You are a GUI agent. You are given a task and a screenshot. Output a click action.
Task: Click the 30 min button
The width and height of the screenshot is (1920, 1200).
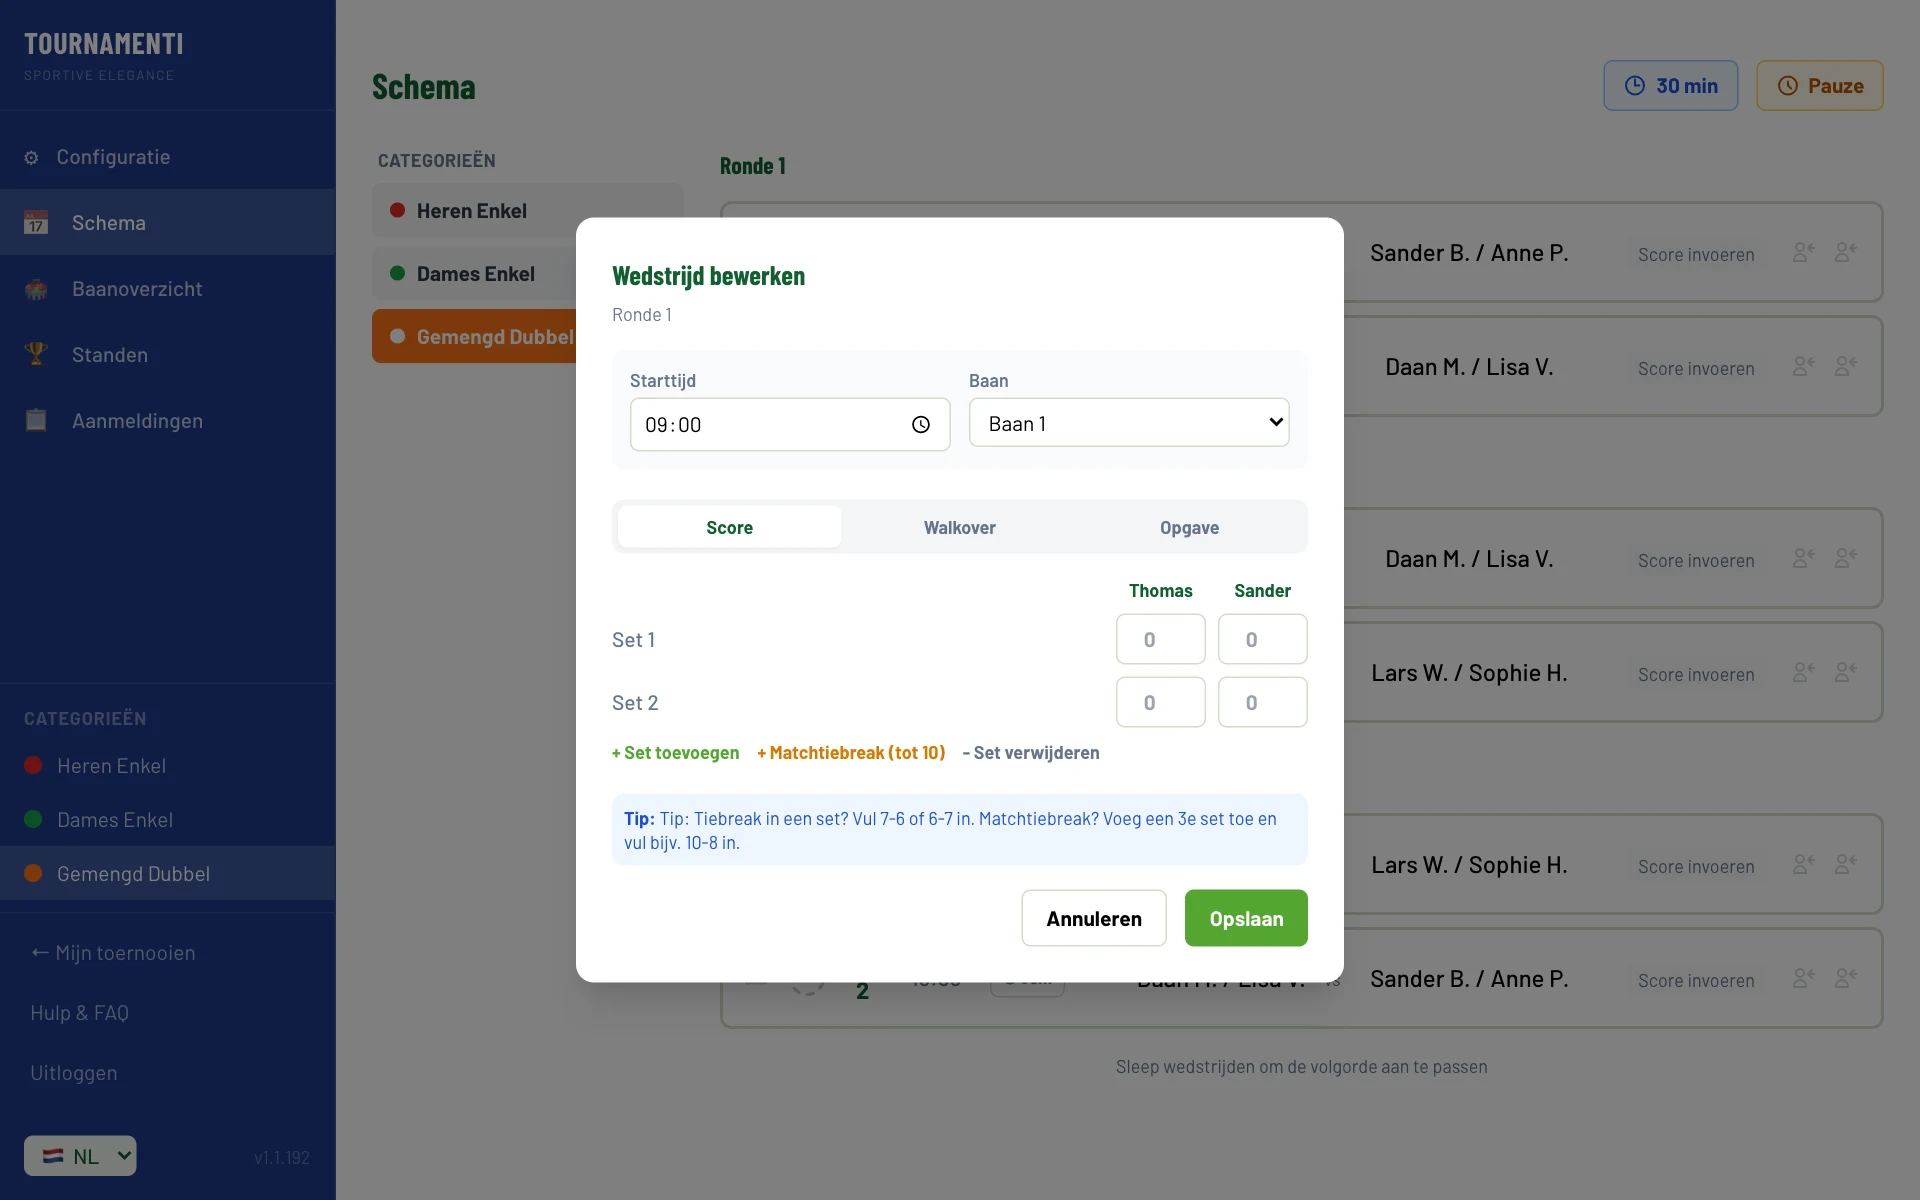click(1671, 86)
